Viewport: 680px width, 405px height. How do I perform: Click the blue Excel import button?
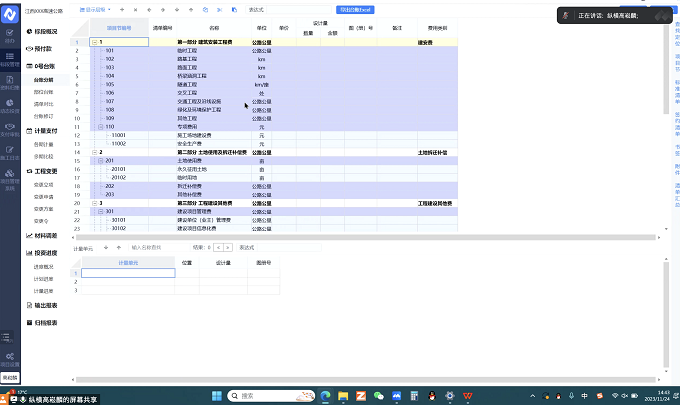pos(355,9)
